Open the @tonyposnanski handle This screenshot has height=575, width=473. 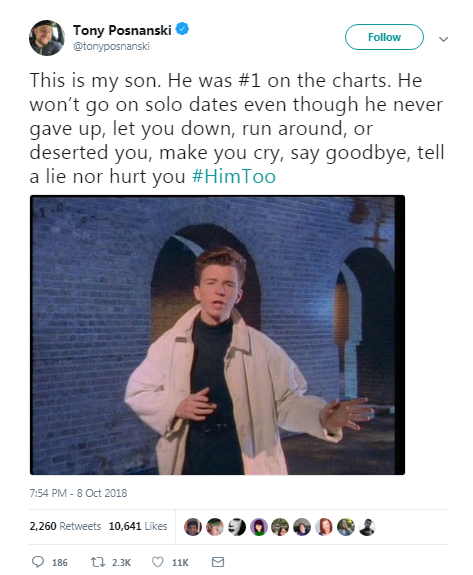(111, 46)
